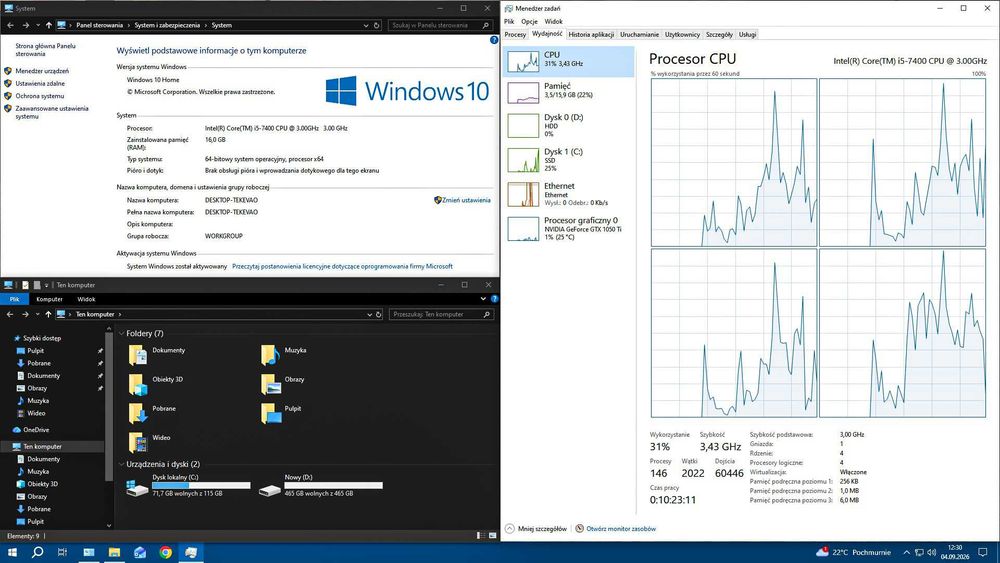The width and height of the screenshot is (1000, 563).
Task: Select Szybki dostęp in navigation pane
Action: 42,338
